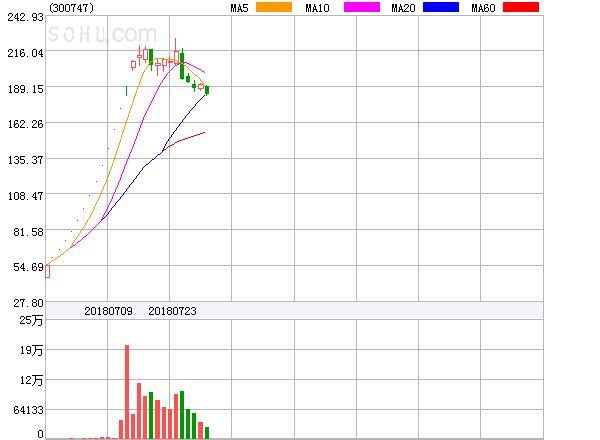Image resolution: width=600 pixels, height=440 pixels.
Task: Click the end of the red MA60 line
Action: 204,132
